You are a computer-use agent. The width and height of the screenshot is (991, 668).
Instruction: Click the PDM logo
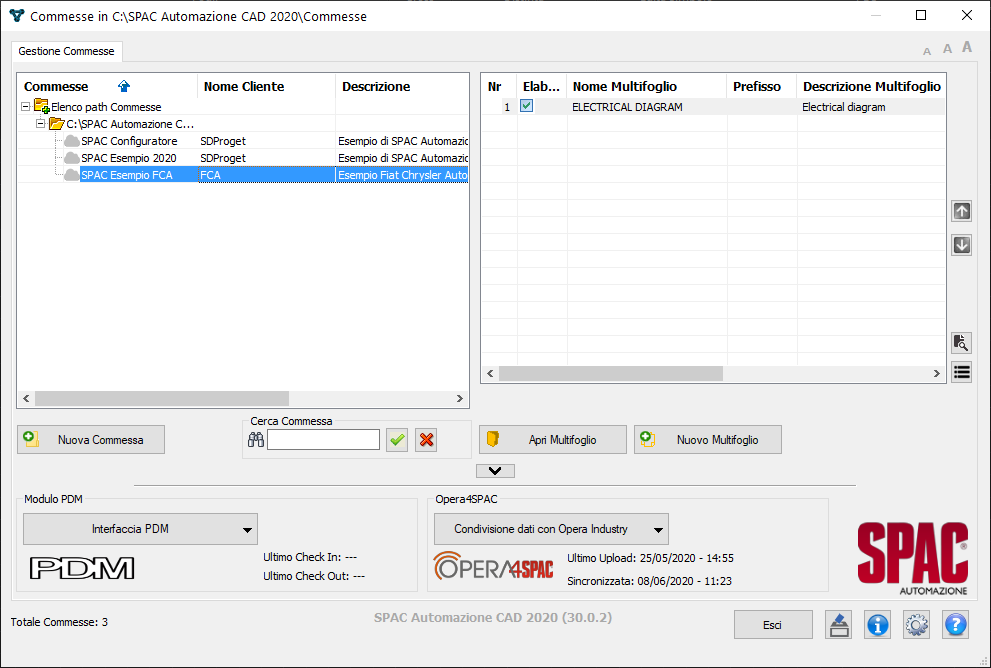point(82,568)
